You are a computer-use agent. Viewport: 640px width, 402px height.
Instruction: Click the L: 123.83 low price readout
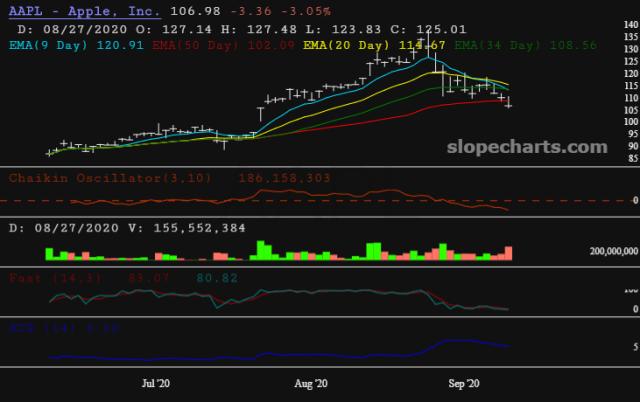point(344,29)
